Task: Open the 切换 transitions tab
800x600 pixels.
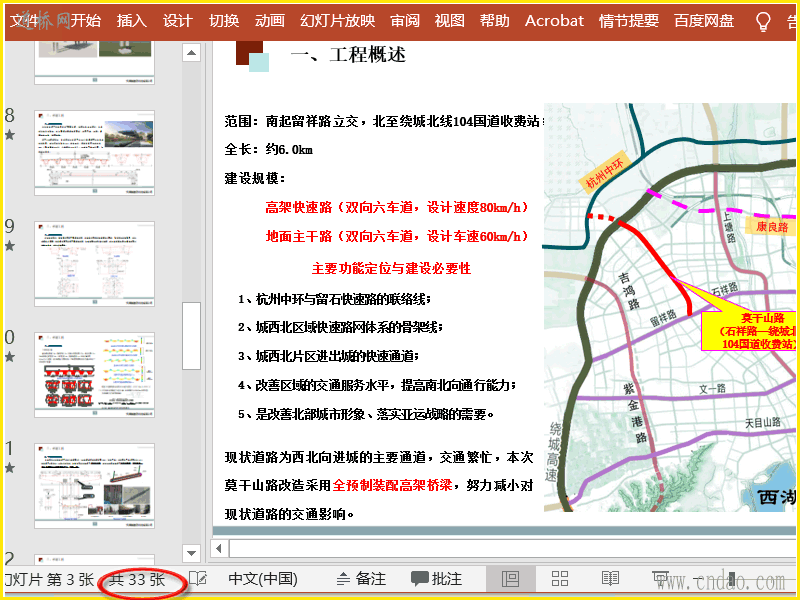Action: [224, 20]
